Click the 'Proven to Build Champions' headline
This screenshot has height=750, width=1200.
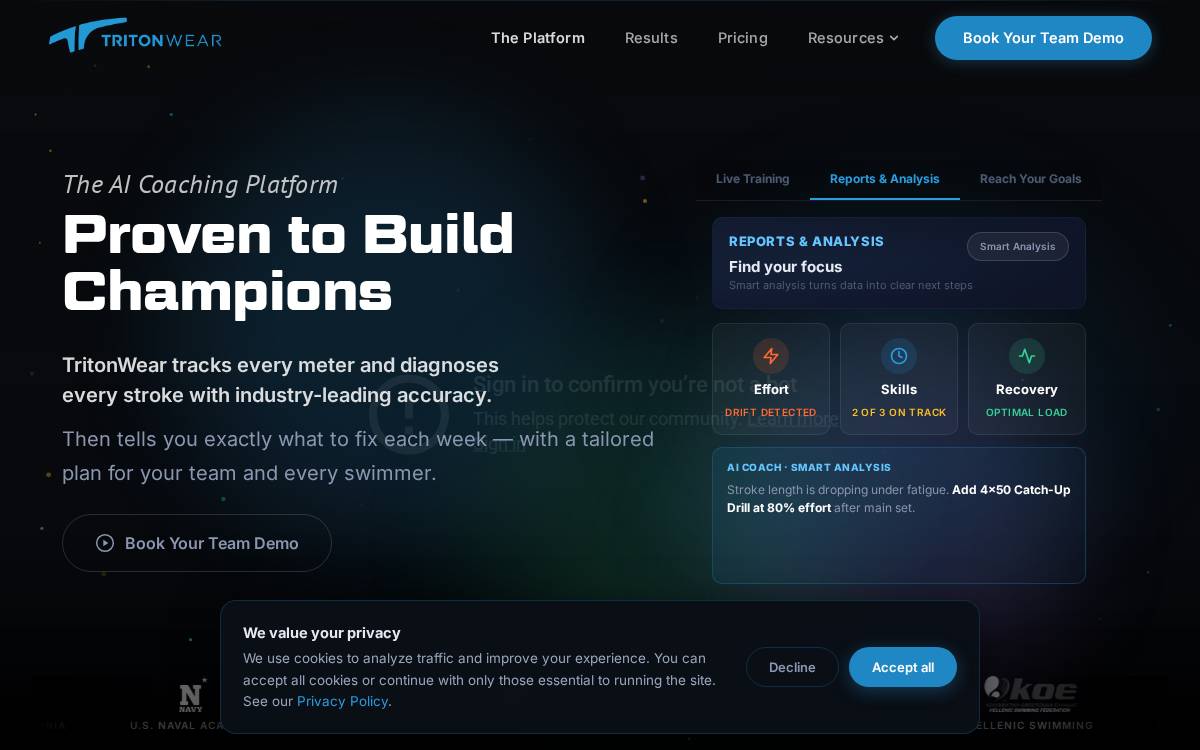(x=288, y=262)
